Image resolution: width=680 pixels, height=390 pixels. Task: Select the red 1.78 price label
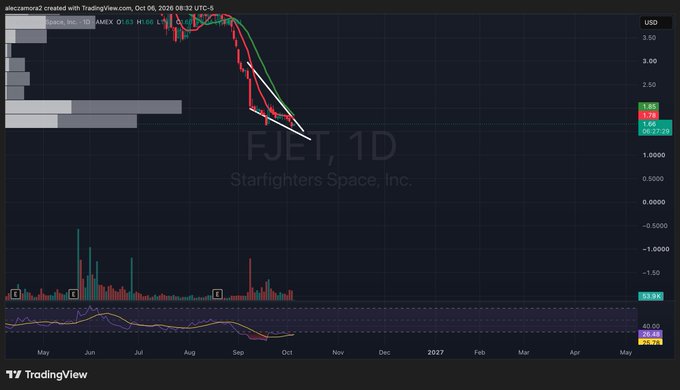(x=649, y=115)
